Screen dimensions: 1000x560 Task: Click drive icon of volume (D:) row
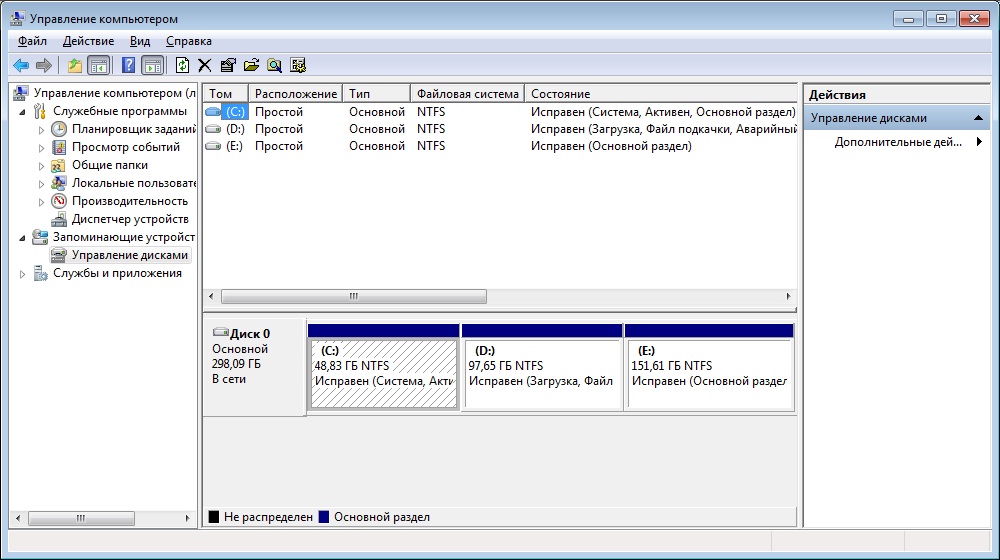[x=213, y=129]
